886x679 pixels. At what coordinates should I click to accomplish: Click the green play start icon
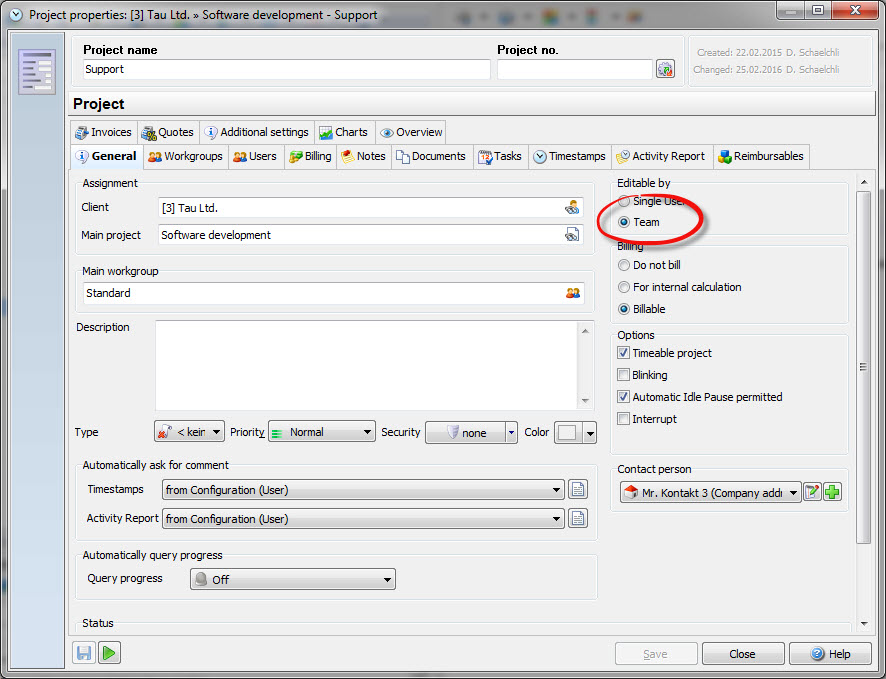tap(109, 653)
